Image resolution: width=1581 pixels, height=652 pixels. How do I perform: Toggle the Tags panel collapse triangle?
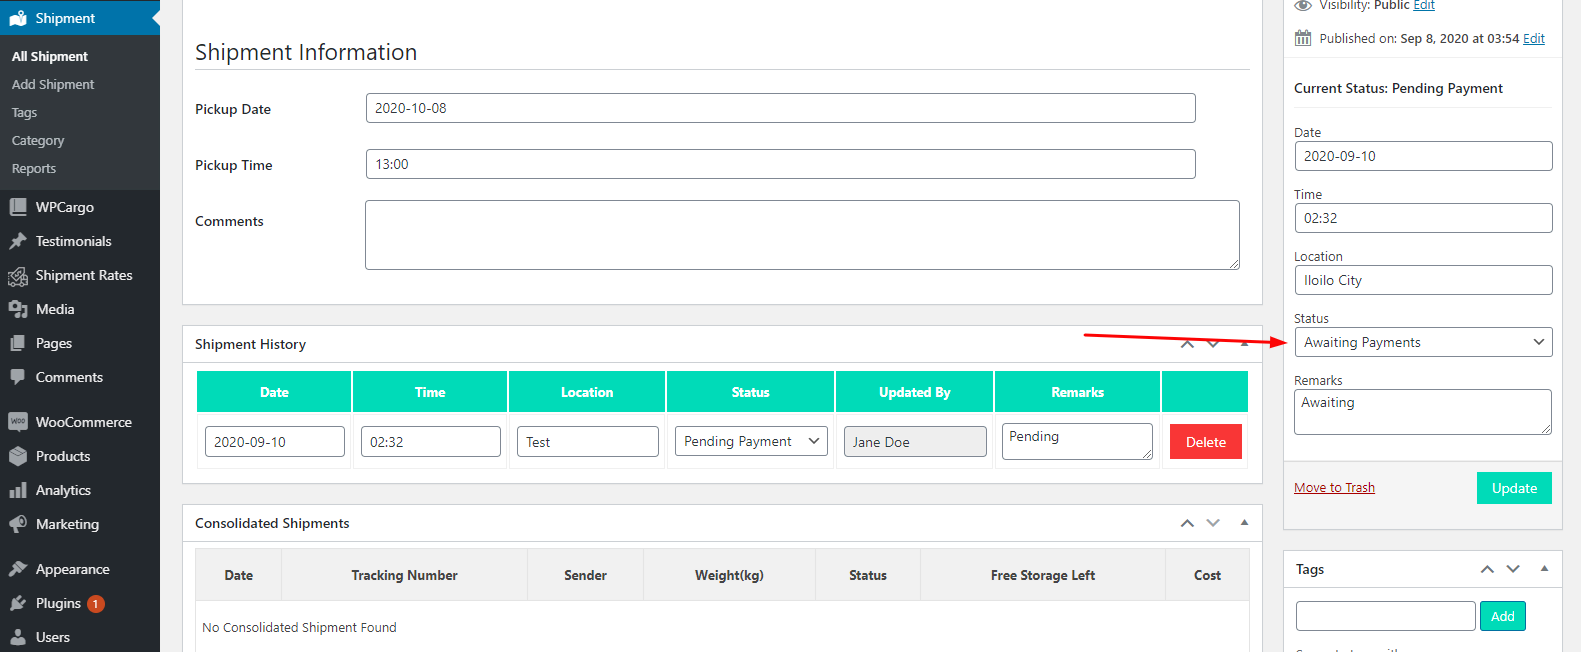point(1544,569)
